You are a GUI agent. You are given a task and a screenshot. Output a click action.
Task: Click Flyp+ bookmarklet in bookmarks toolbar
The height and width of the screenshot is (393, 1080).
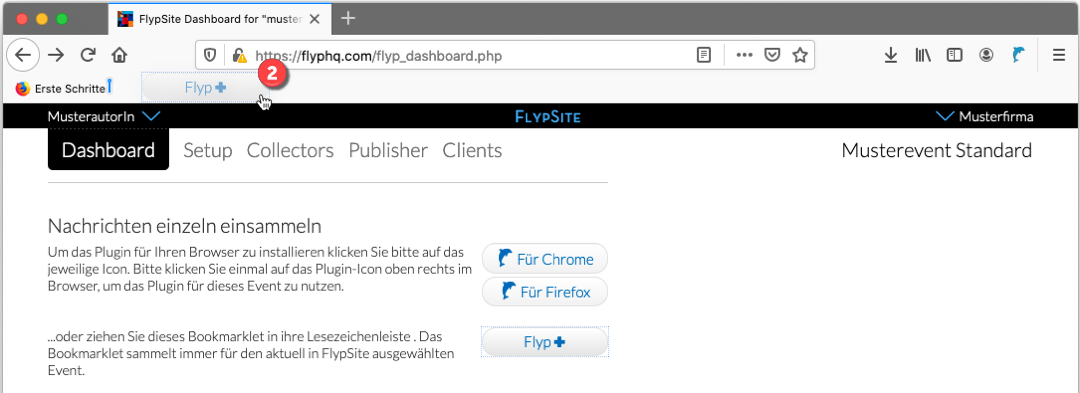(x=205, y=88)
